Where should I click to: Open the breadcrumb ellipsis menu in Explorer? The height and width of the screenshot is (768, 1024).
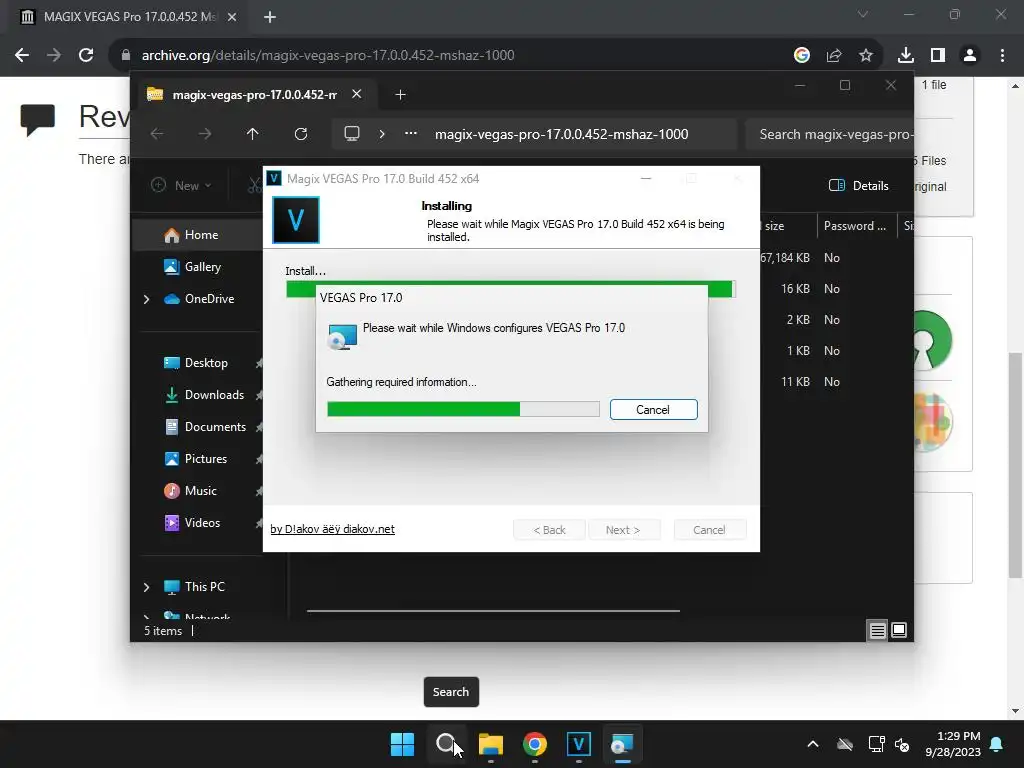411,133
